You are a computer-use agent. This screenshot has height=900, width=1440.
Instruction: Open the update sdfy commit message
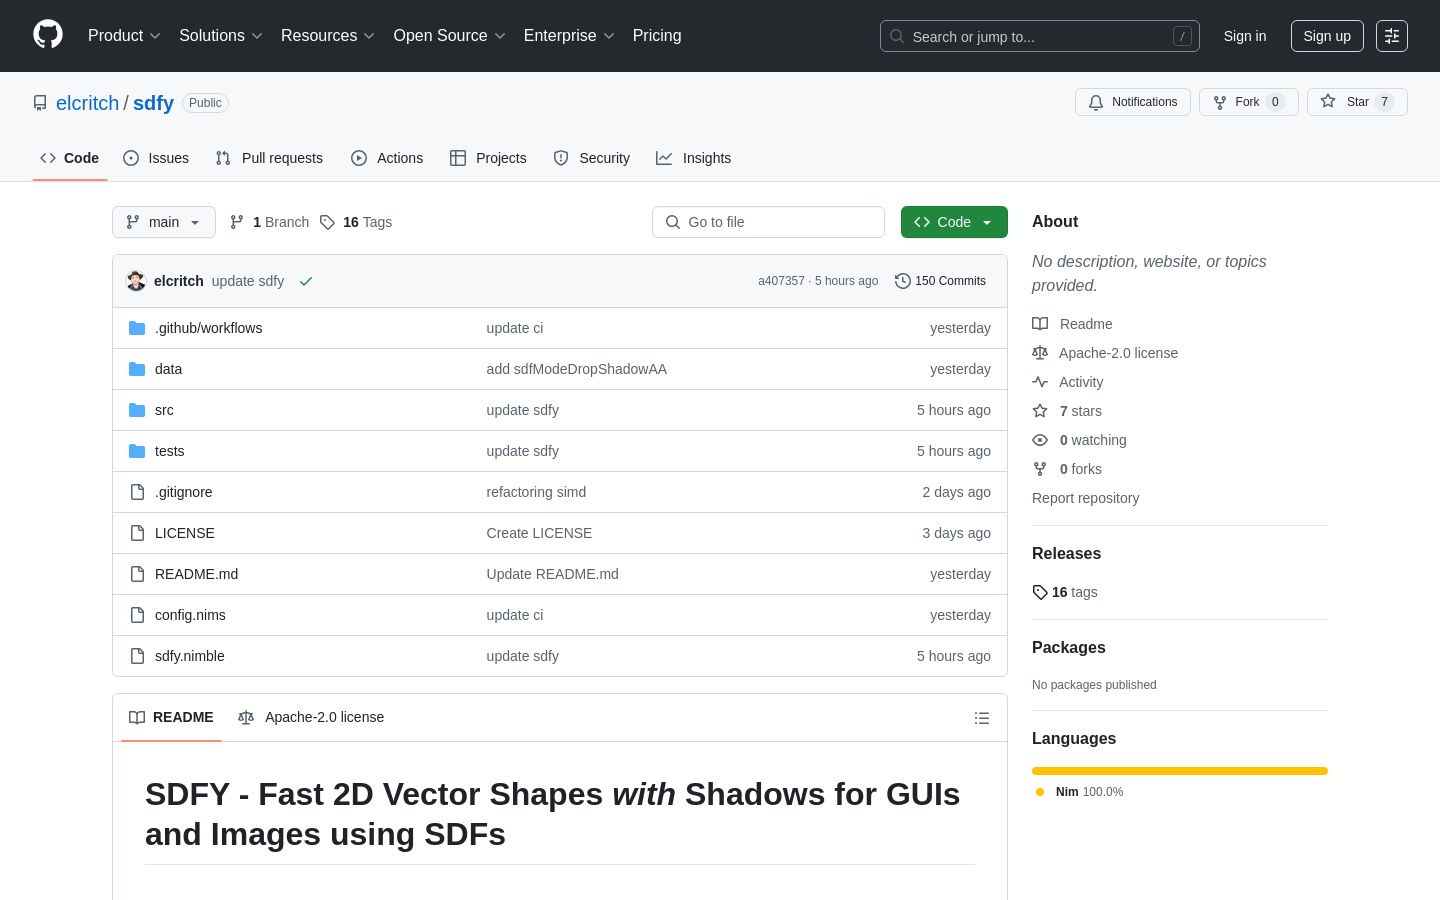[x=248, y=281]
